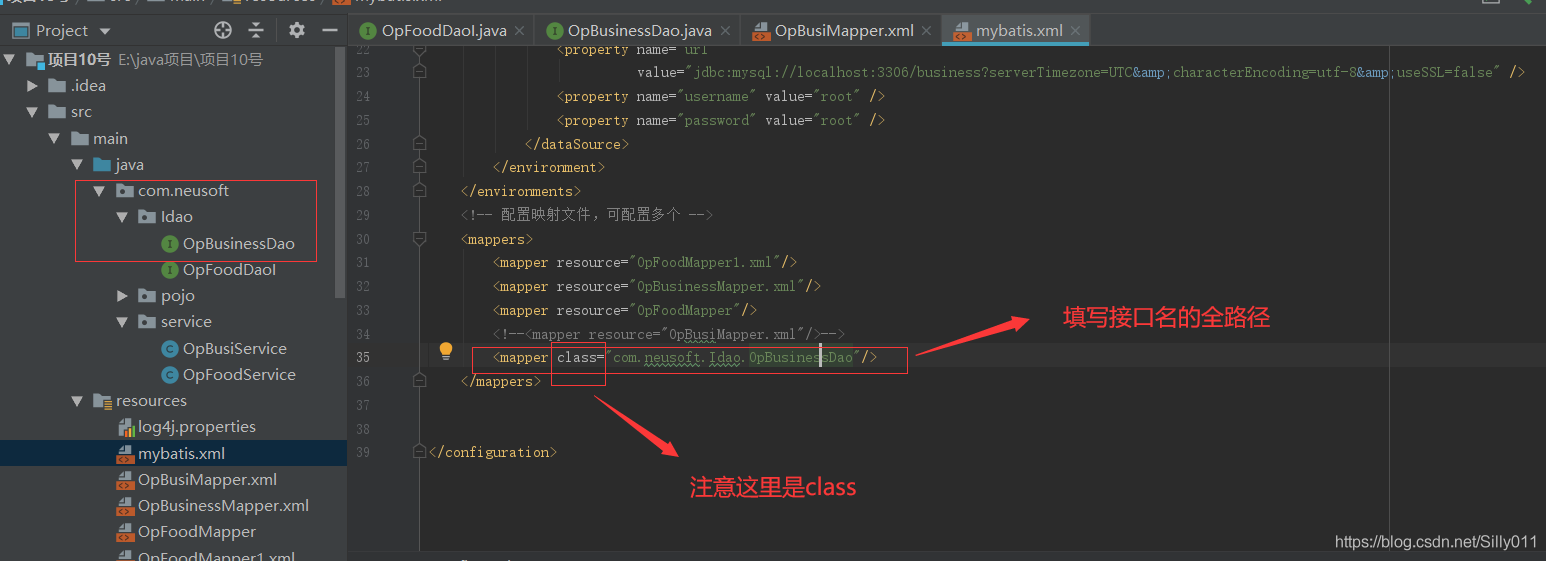Click the Project tree vertical scrollbar
The height and width of the screenshot is (561, 1546).
tap(340, 170)
